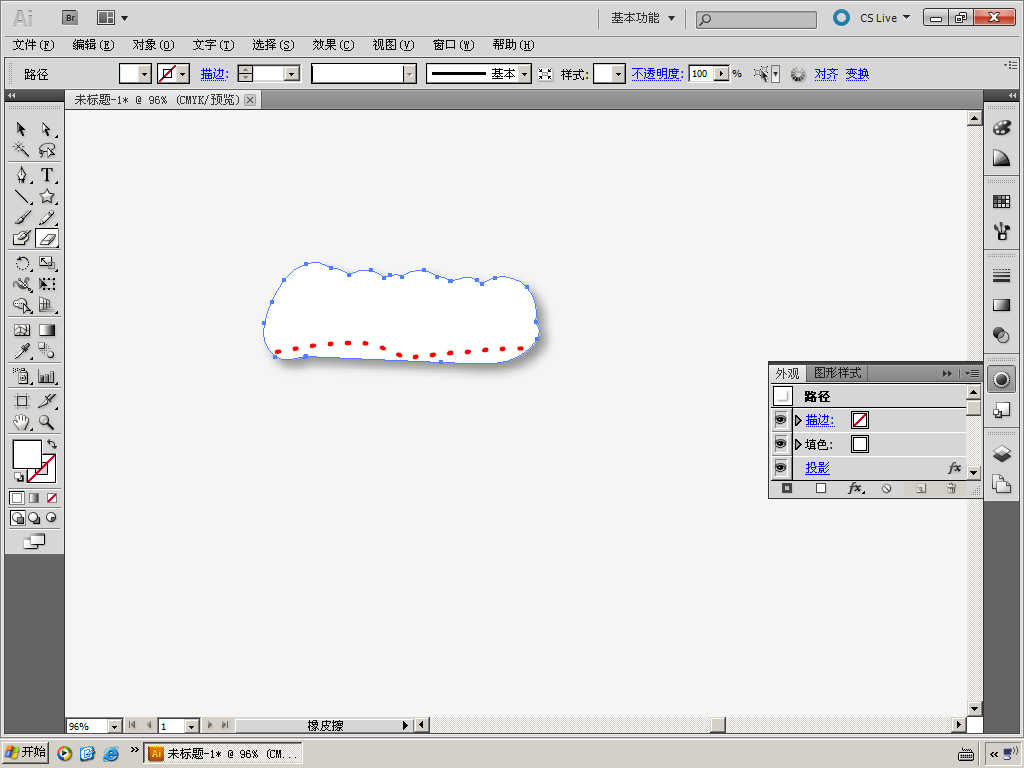The height and width of the screenshot is (768, 1024).
Task: Open the zoom level 96% dropdown
Action: coord(113,726)
